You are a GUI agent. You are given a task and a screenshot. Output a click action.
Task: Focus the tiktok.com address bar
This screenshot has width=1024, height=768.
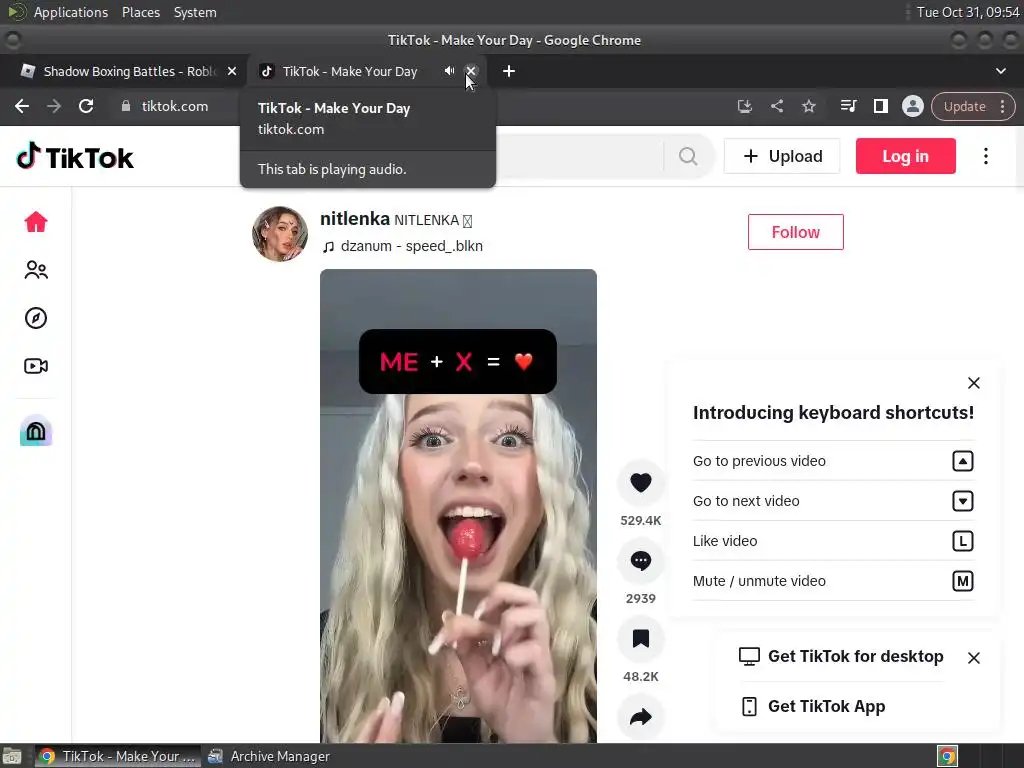click(x=174, y=106)
